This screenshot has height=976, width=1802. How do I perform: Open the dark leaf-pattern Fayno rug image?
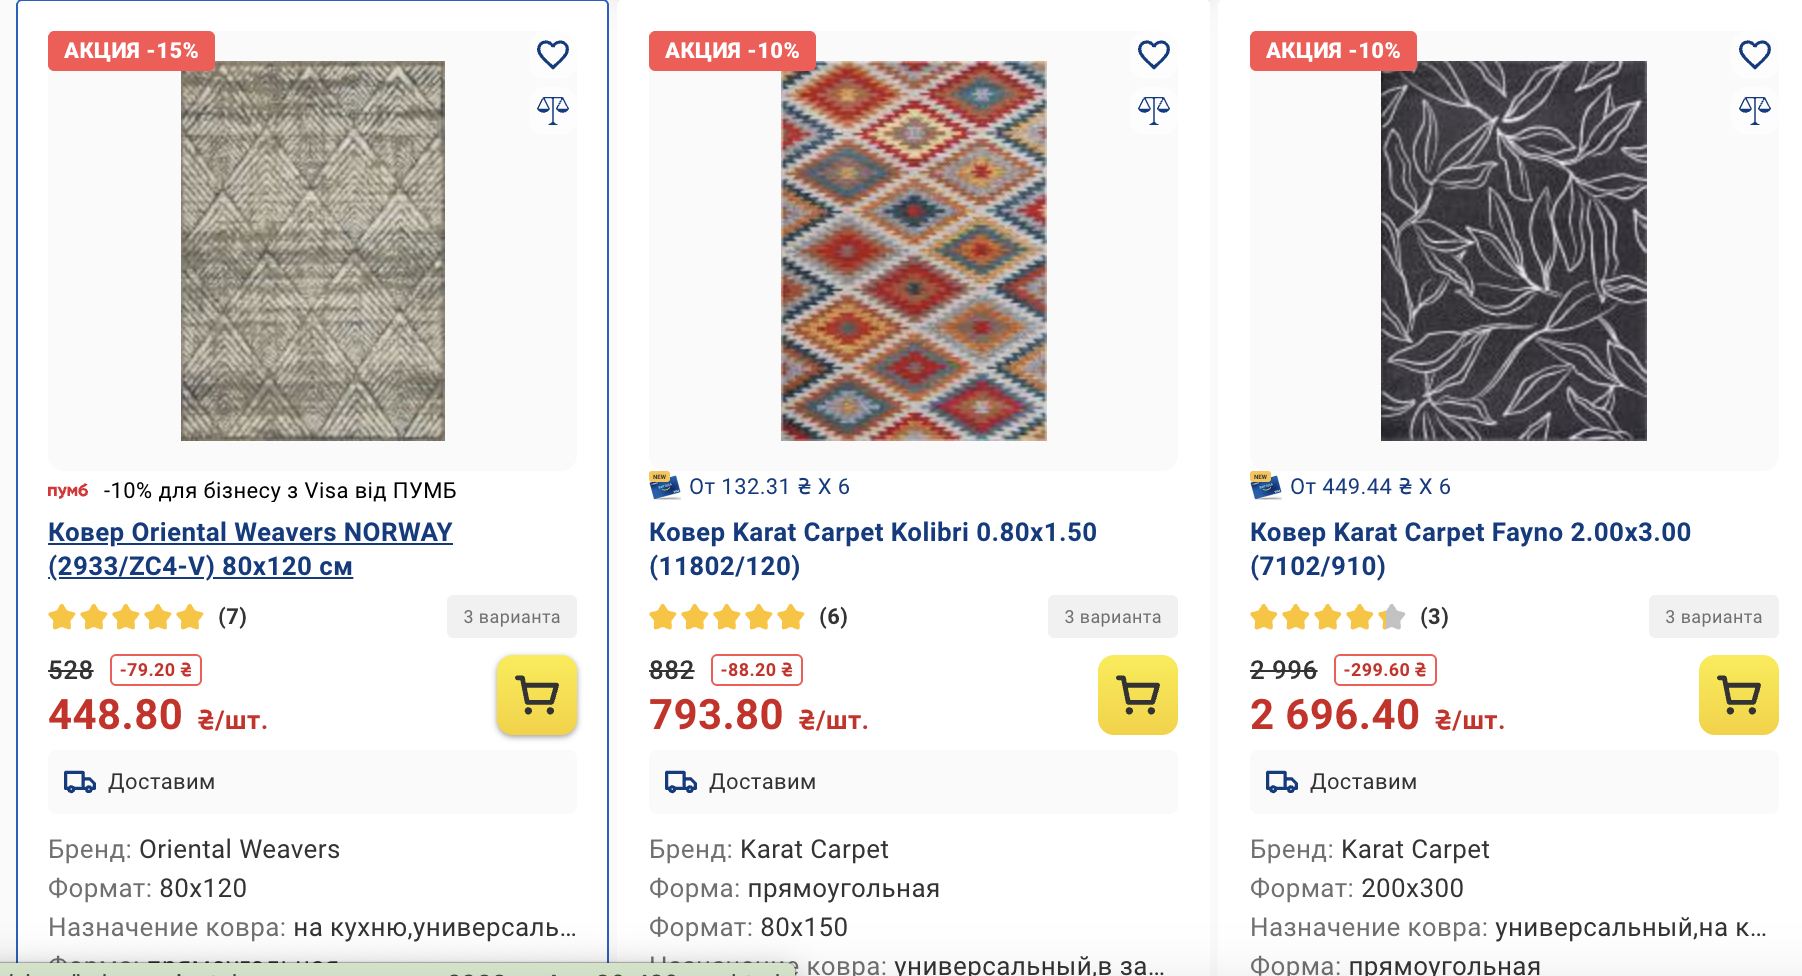(1513, 251)
